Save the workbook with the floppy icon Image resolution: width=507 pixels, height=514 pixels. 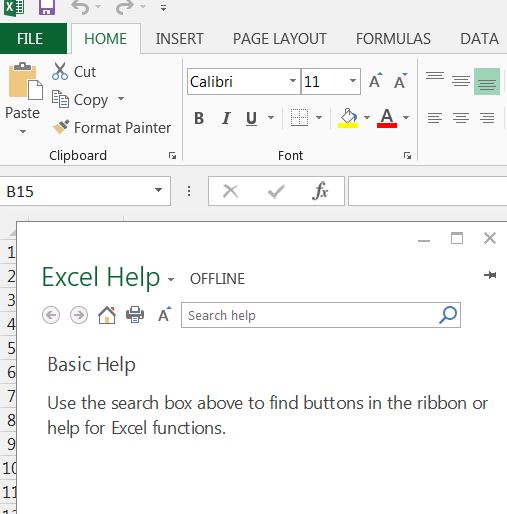(x=47, y=7)
